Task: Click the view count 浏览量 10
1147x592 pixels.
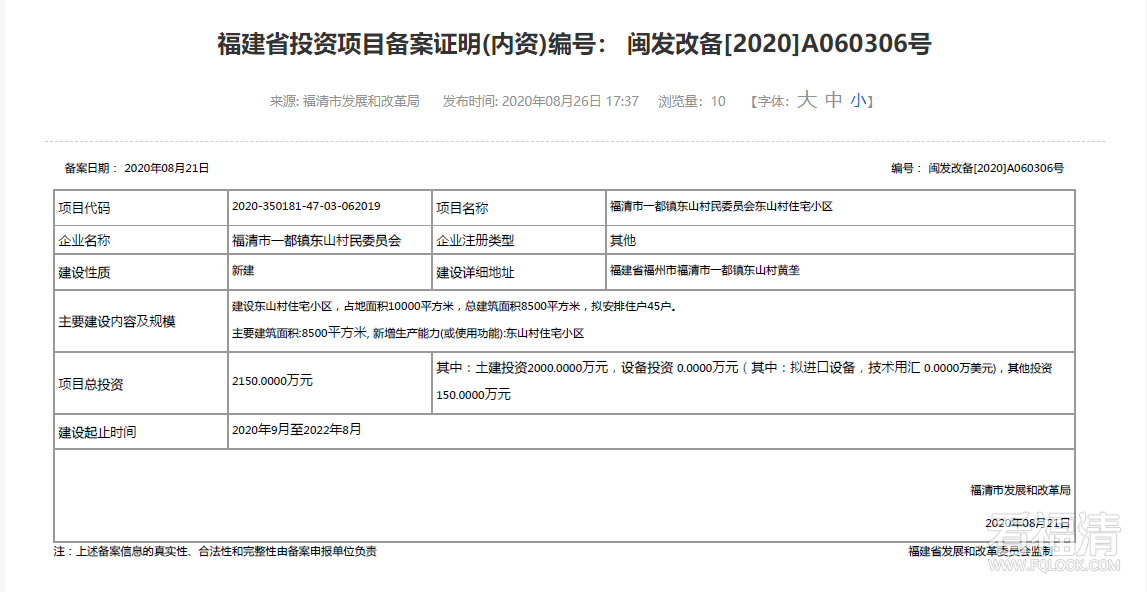Action: (692, 101)
